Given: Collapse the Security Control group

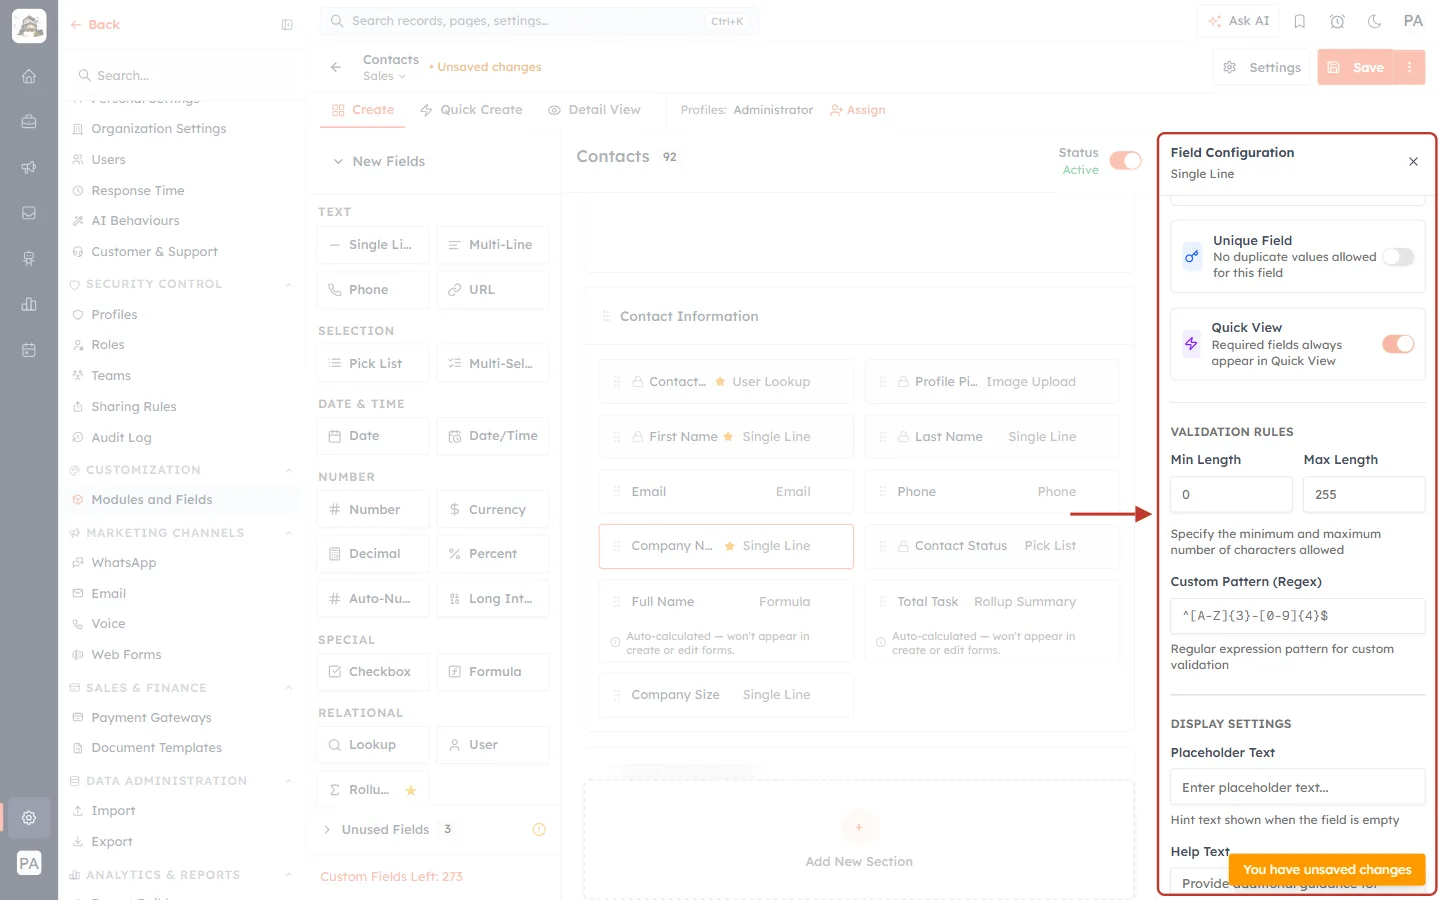Looking at the screenshot, I should tap(288, 284).
